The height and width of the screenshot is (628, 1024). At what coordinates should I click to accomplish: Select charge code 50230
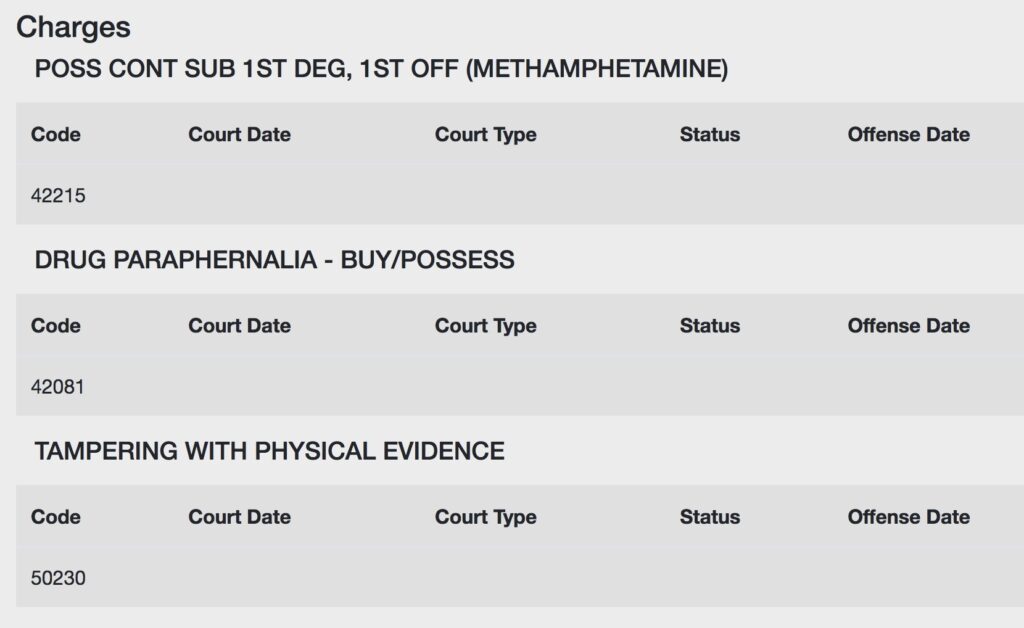[58, 578]
